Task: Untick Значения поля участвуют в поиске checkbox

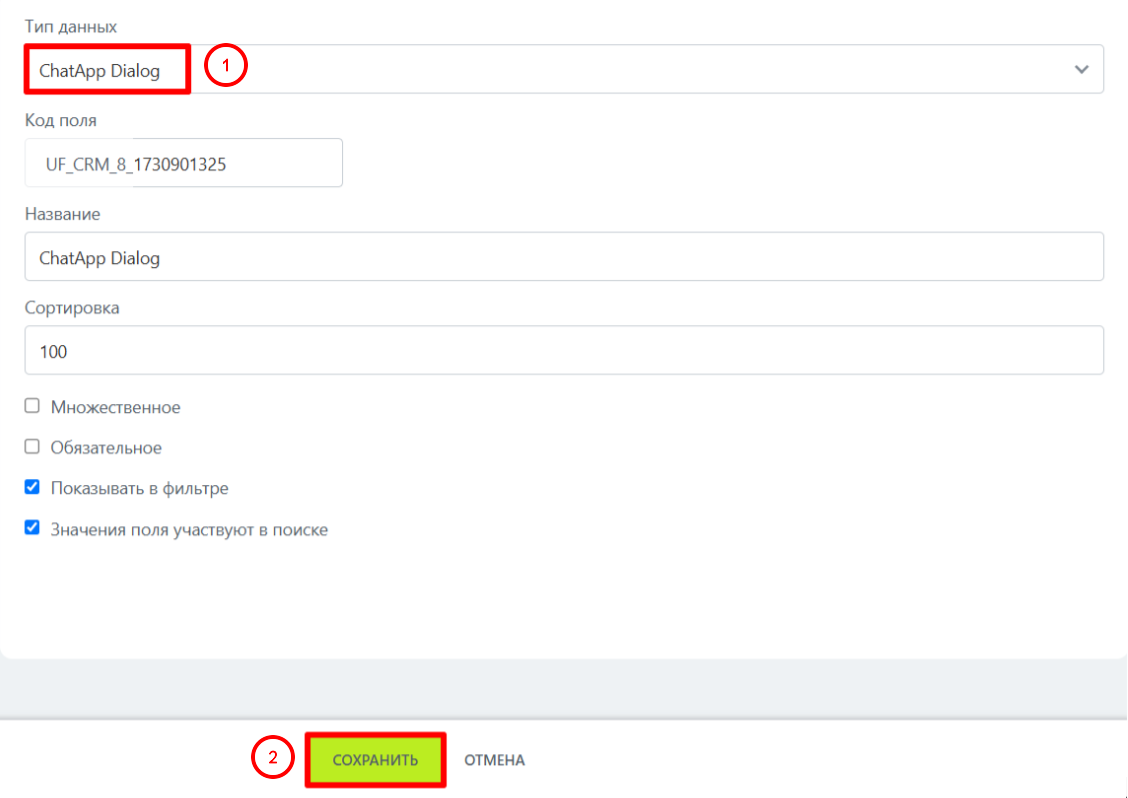Action: pos(32,529)
